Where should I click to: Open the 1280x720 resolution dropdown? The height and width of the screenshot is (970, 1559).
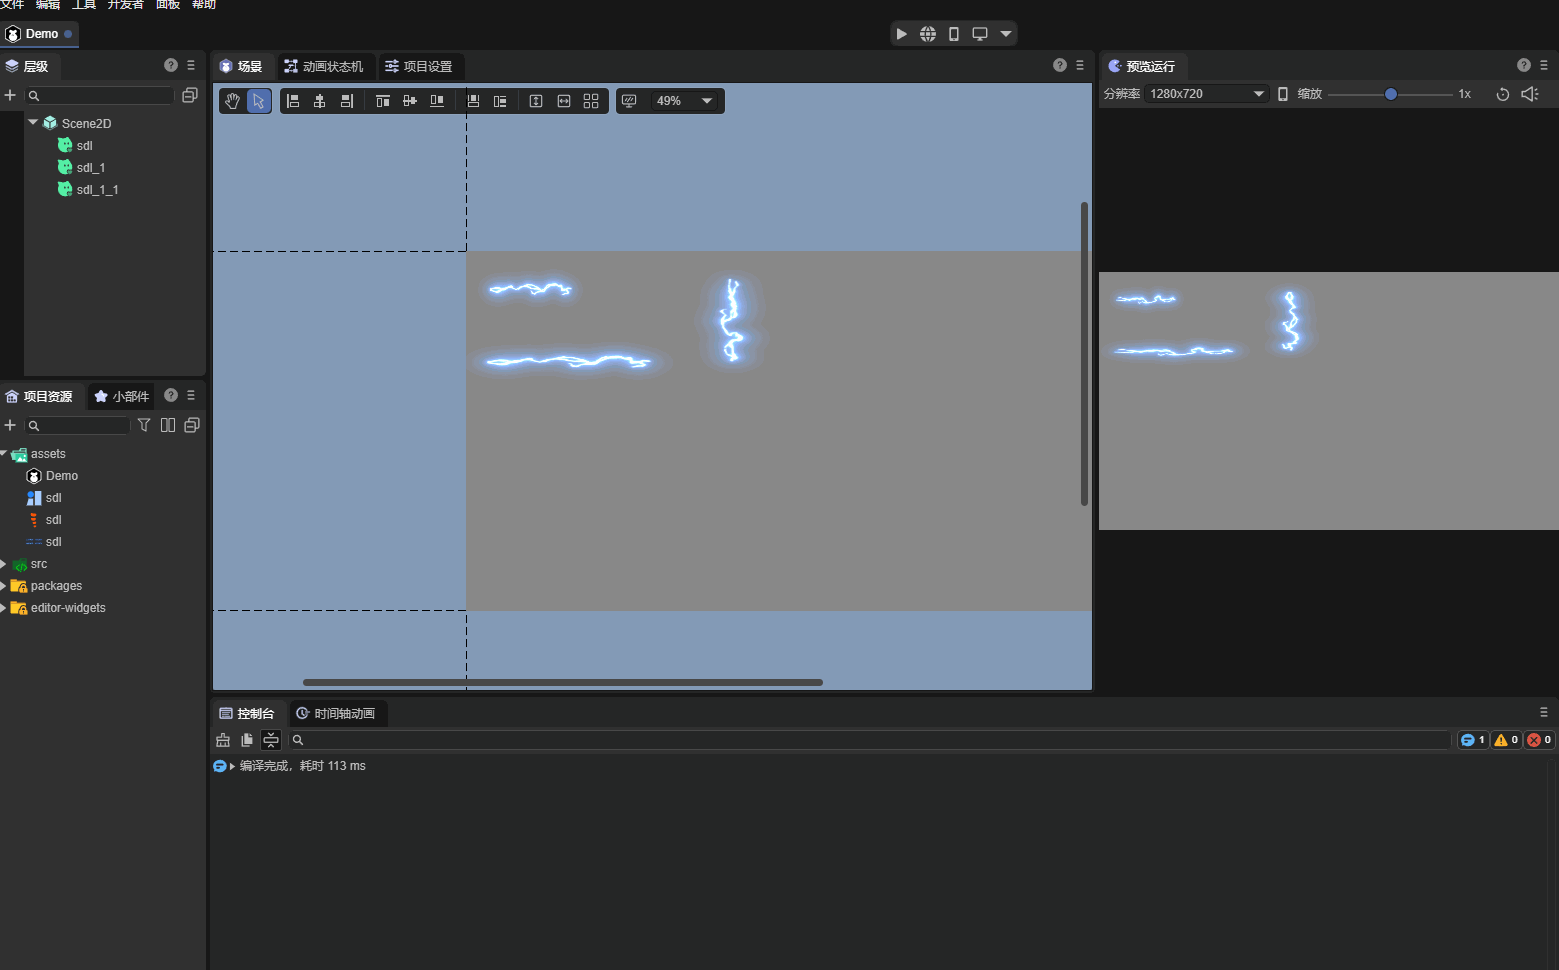click(x=1206, y=94)
